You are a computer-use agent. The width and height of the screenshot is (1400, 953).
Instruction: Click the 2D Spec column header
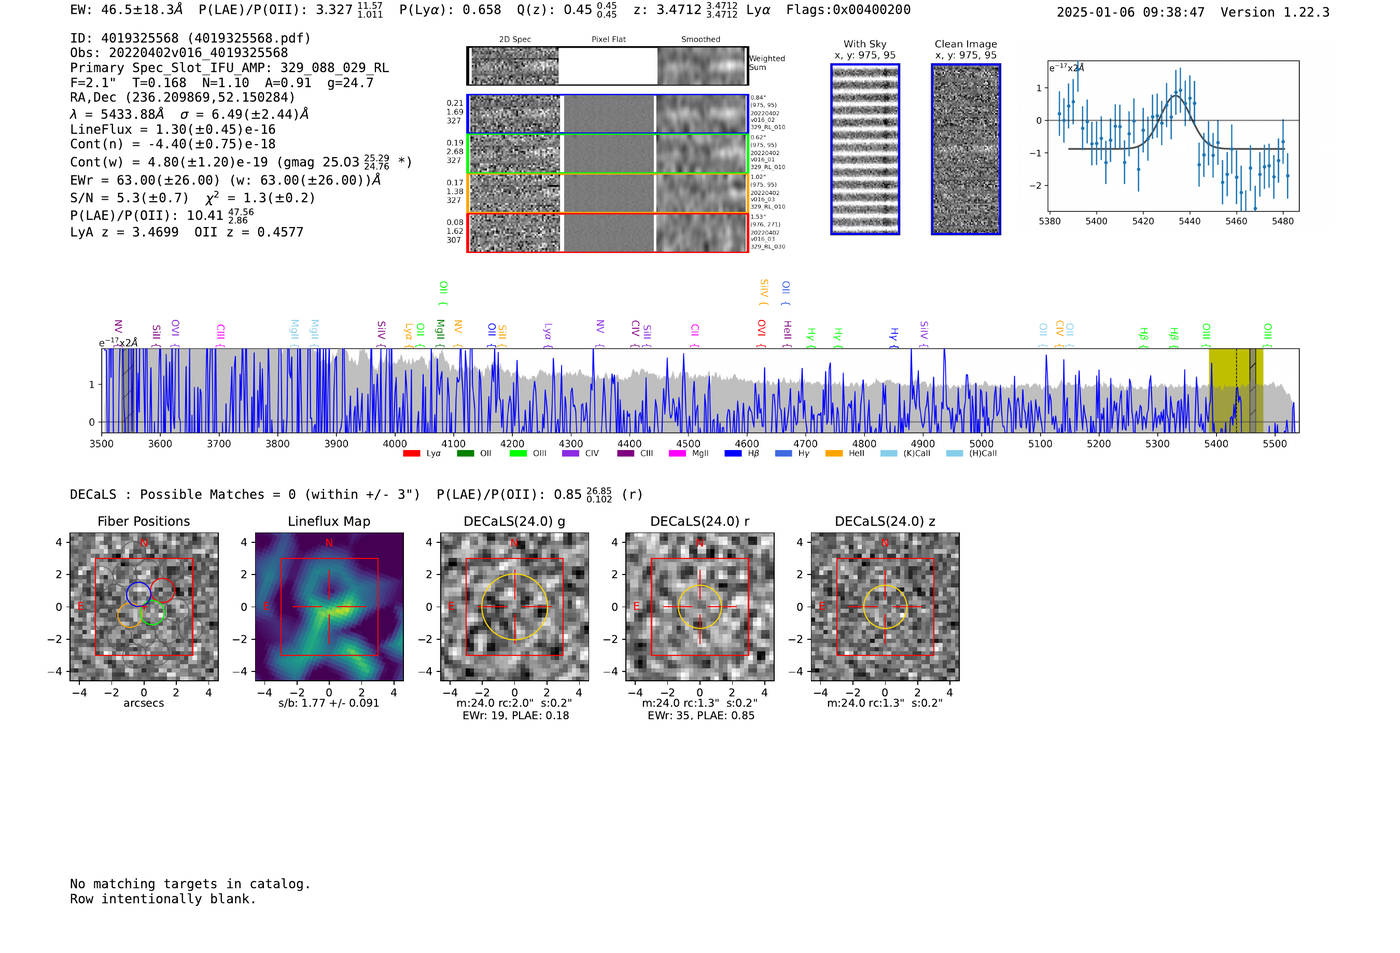[515, 40]
